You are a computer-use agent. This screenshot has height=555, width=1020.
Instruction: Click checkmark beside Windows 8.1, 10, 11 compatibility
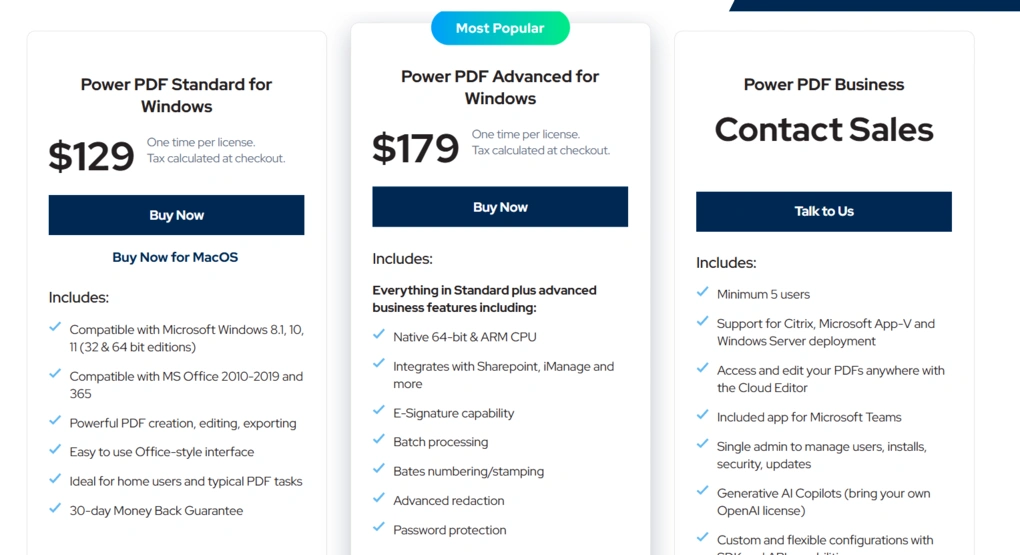(55, 328)
